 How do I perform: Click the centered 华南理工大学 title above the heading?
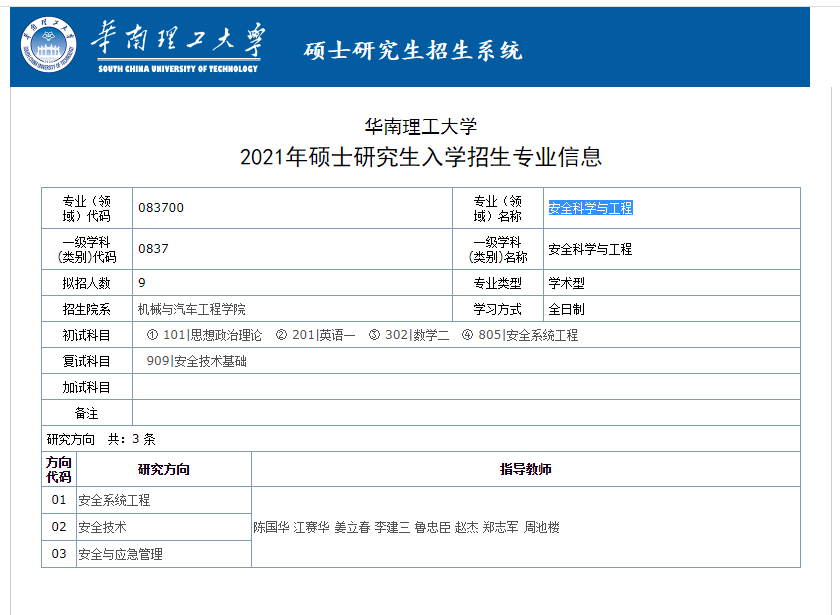[x=421, y=126]
